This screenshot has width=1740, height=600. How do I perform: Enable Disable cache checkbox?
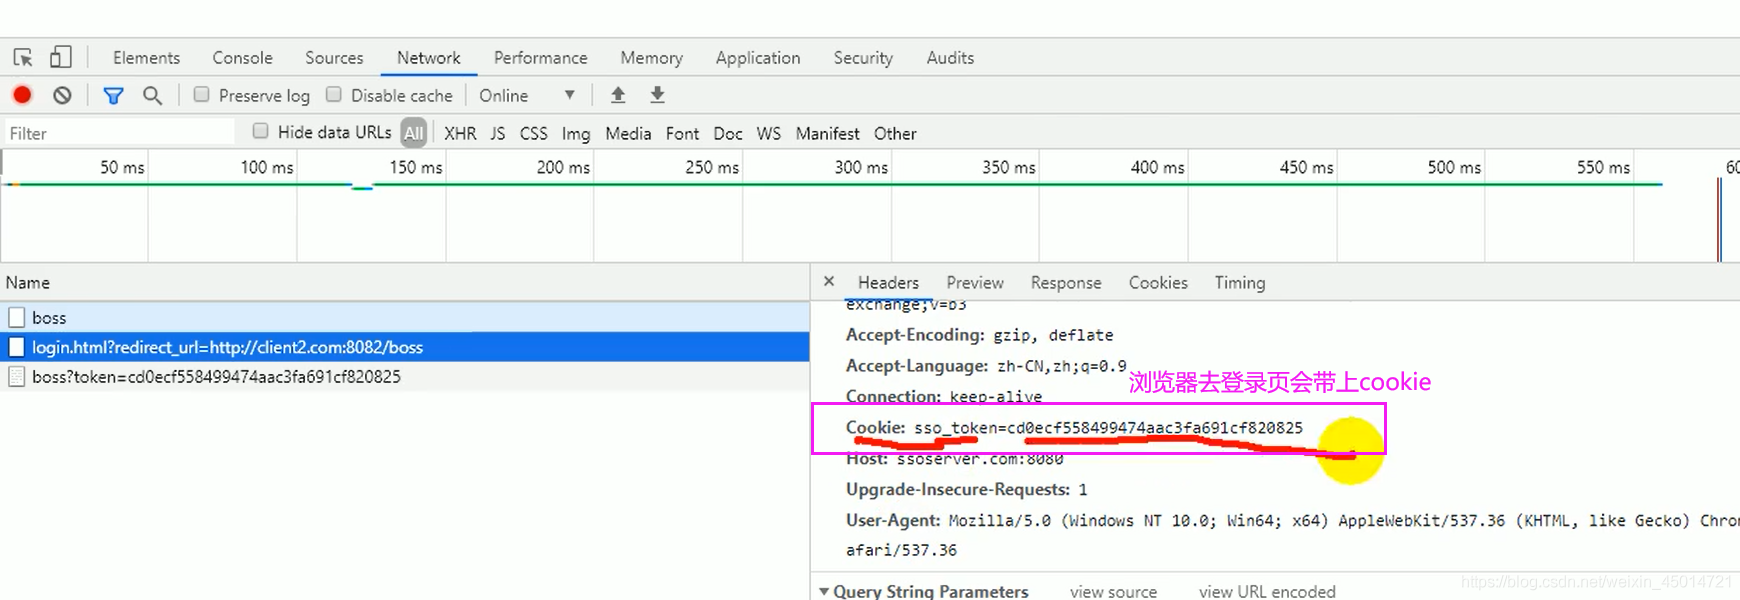(x=334, y=94)
